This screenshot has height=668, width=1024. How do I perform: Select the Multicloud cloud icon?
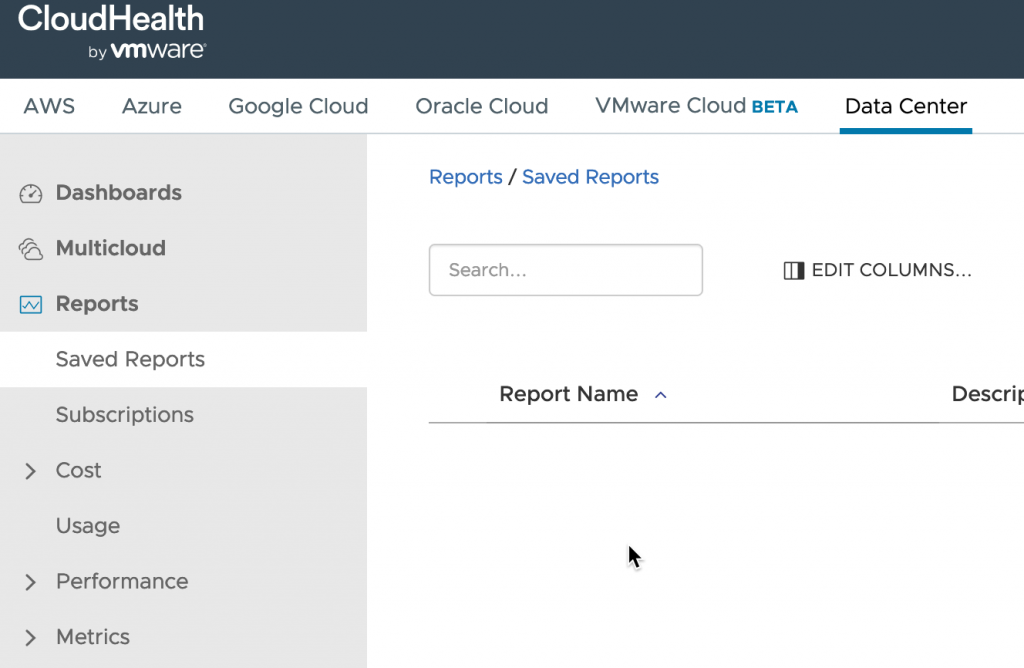click(30, 248)
